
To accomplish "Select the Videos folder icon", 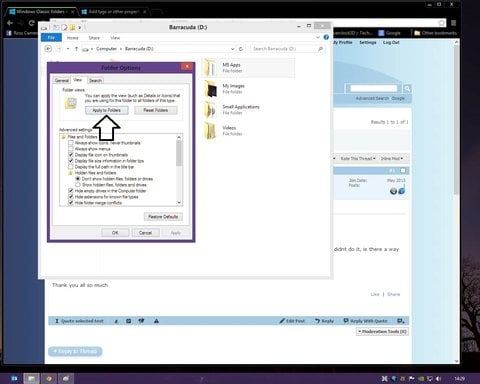I will tap(211, 131).
